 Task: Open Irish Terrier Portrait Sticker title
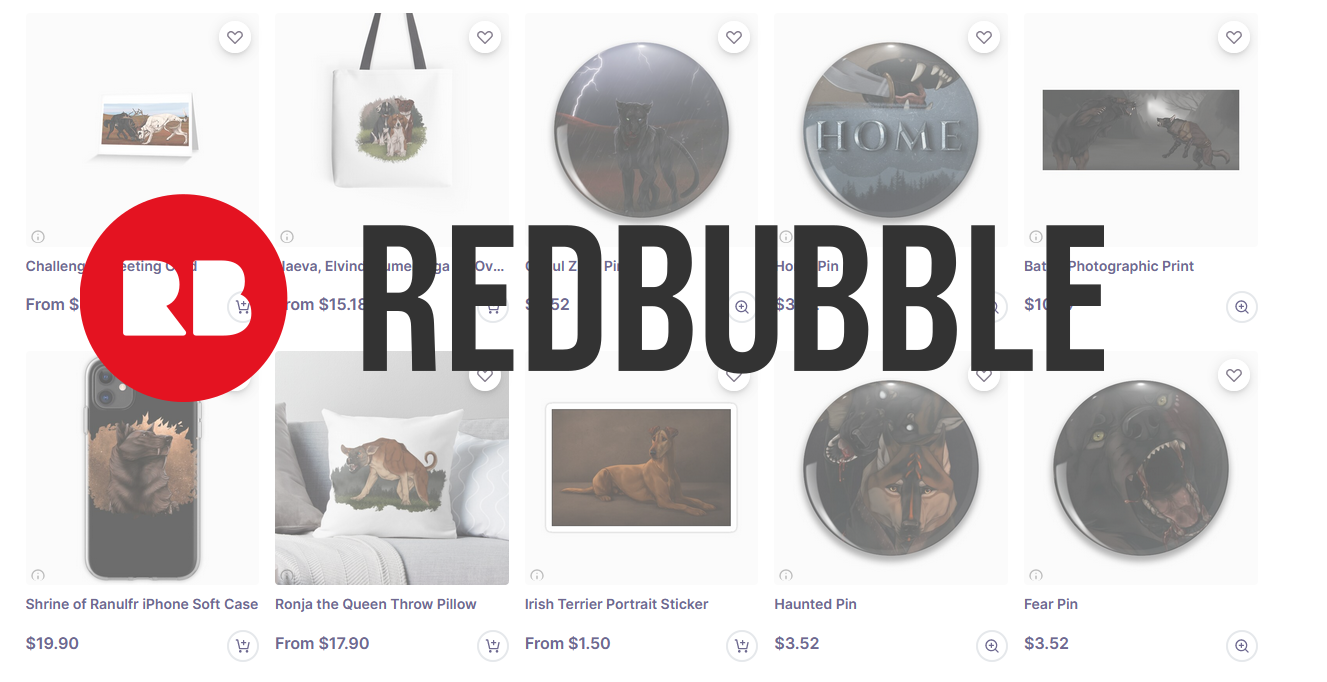pos(616,604)
